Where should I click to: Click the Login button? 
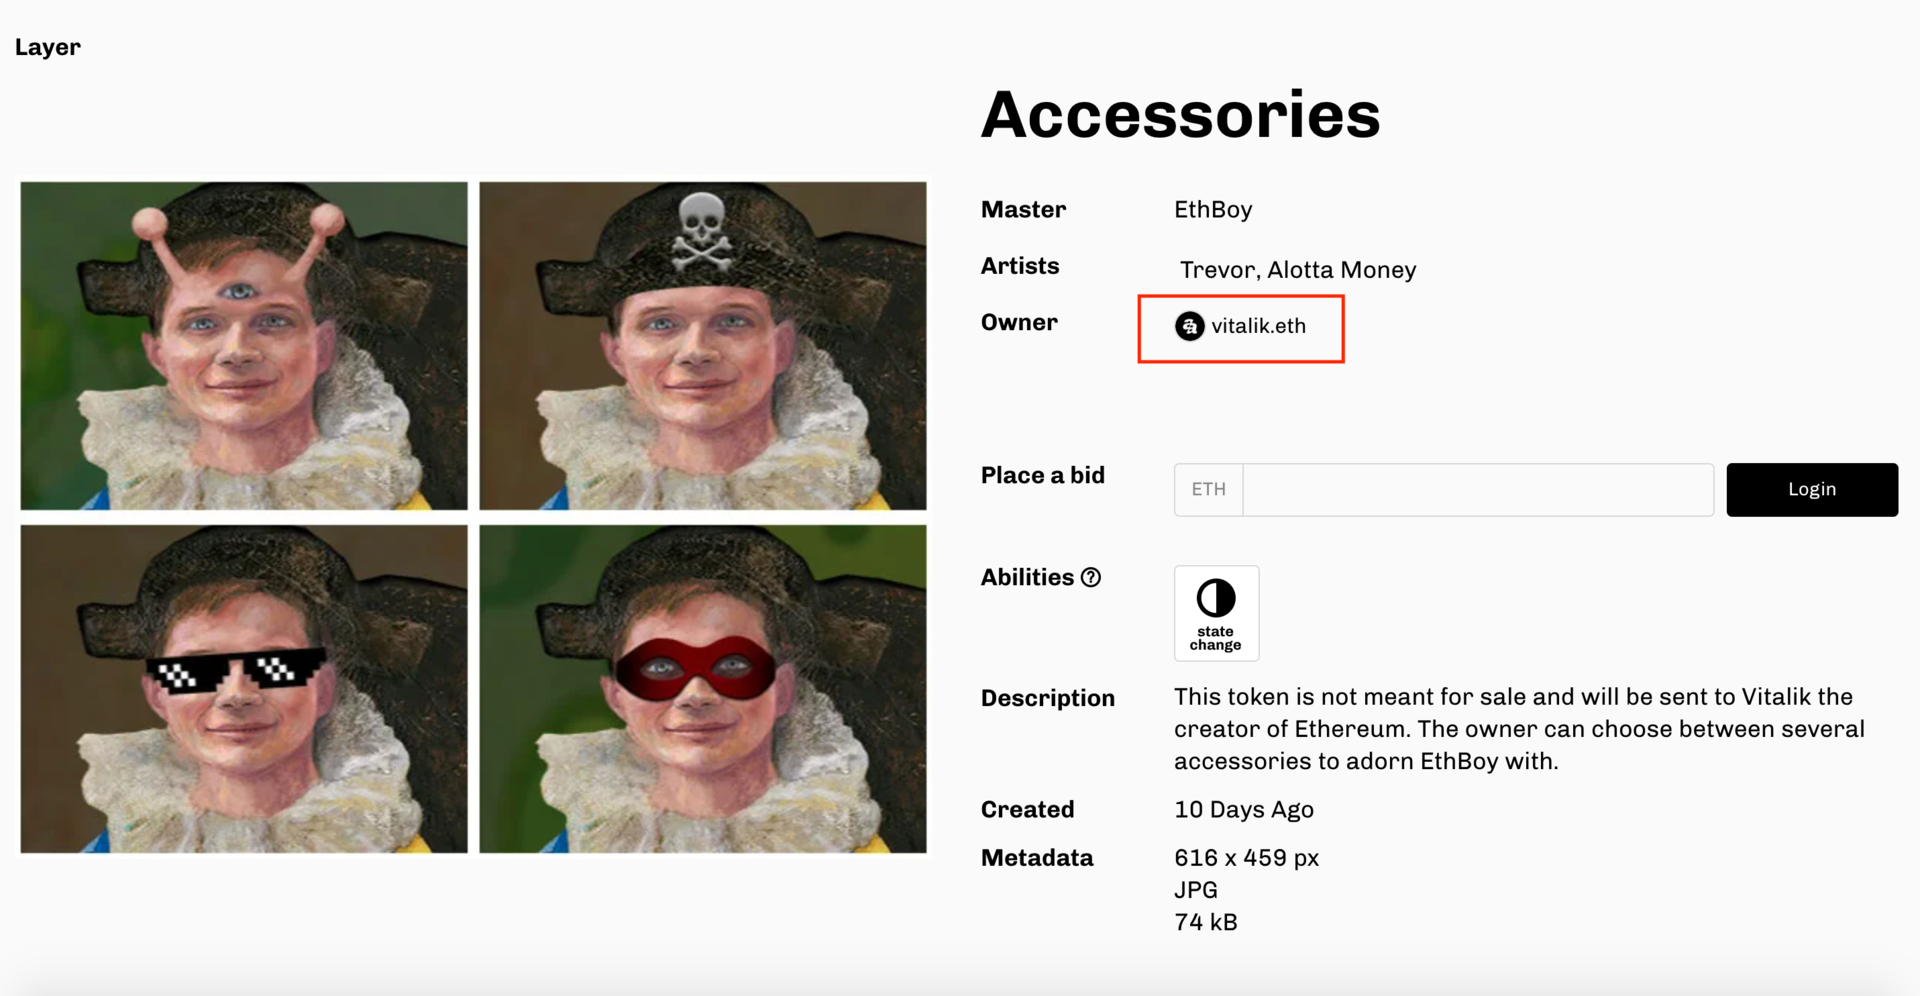[1812, 489]
